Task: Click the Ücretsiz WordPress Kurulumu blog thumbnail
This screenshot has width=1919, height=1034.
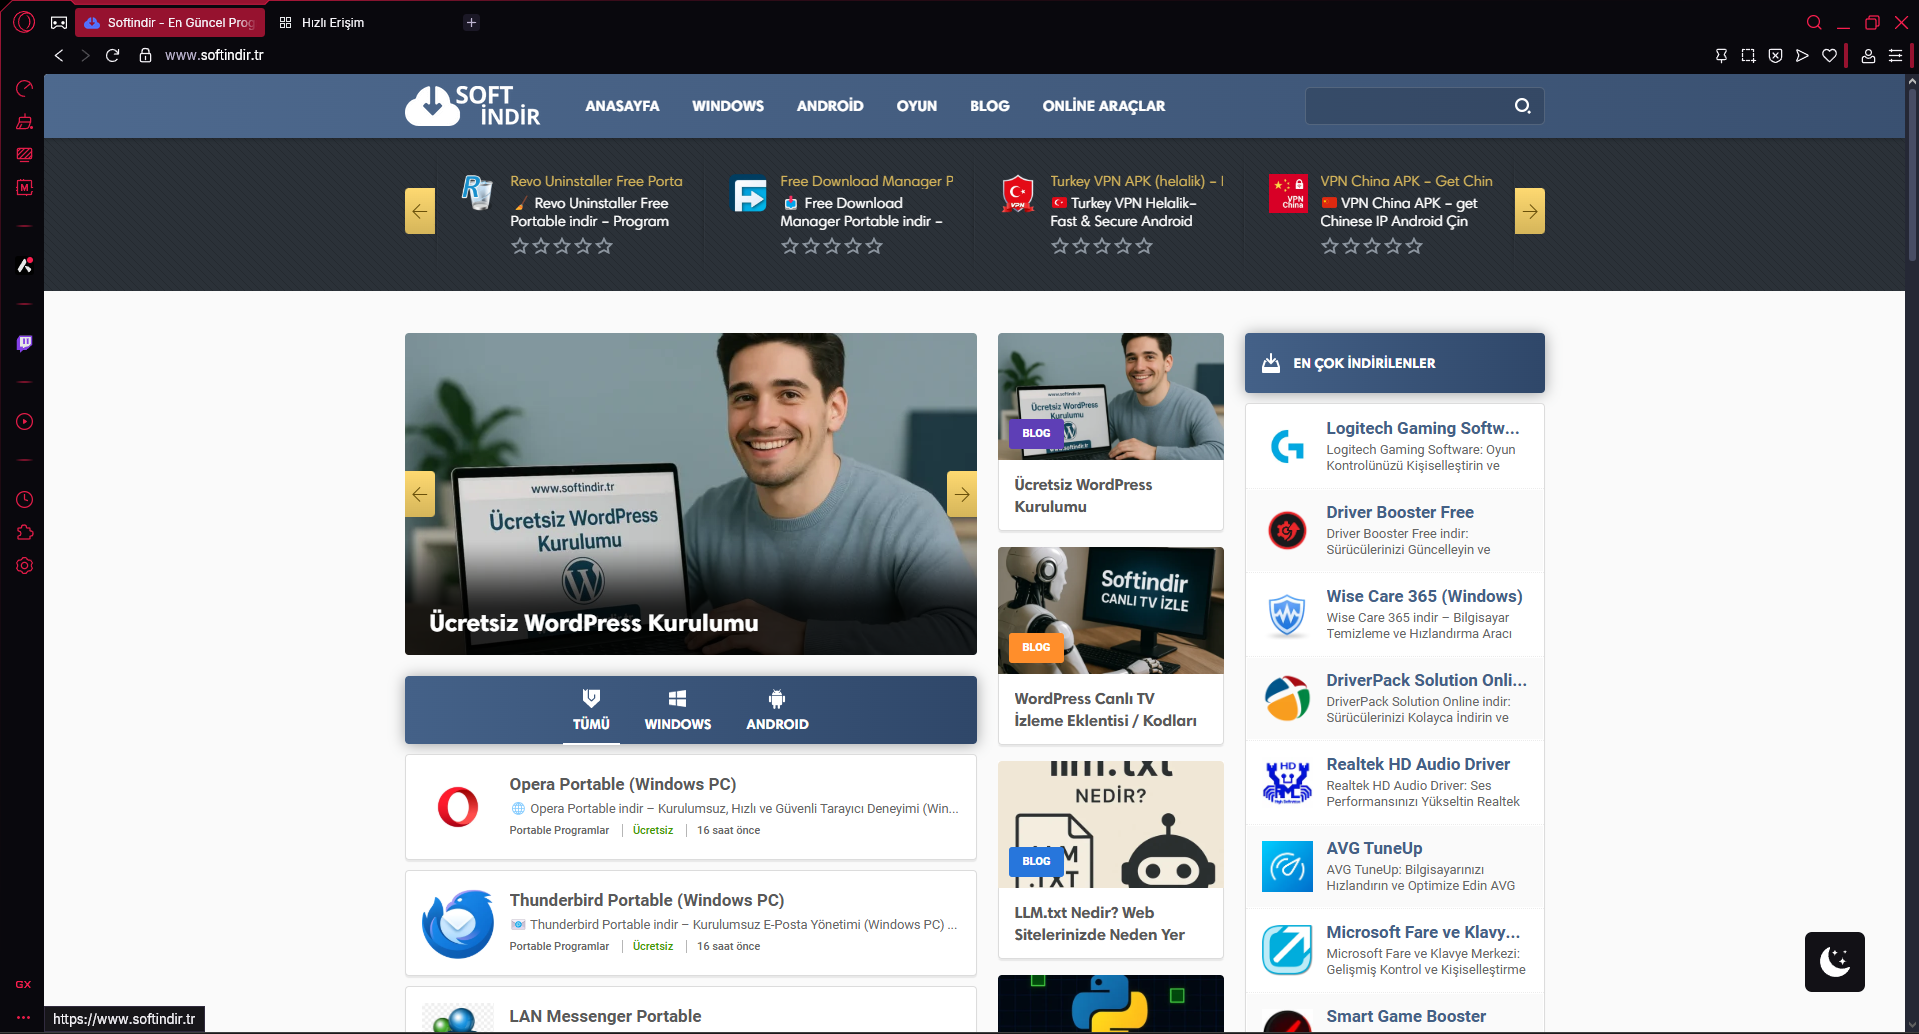Action: (1111, 396)
